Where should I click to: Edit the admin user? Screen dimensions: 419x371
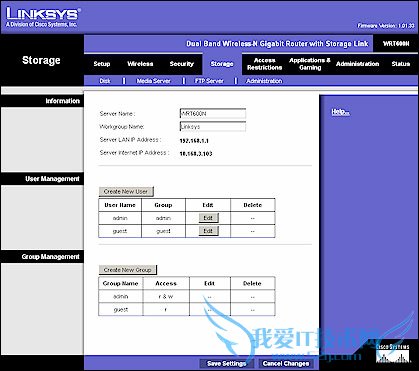click(208, 218)
